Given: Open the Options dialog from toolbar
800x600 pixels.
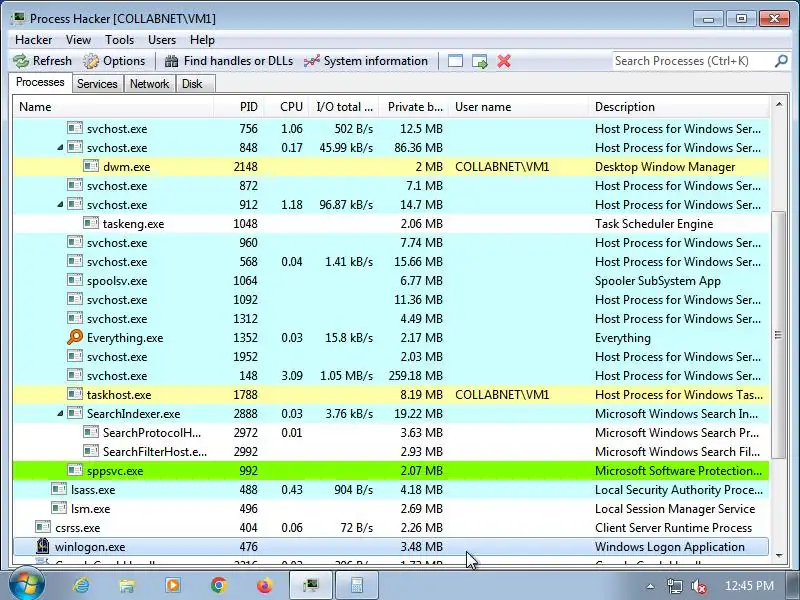Looking at the screenshot, I should pos(114,61).
